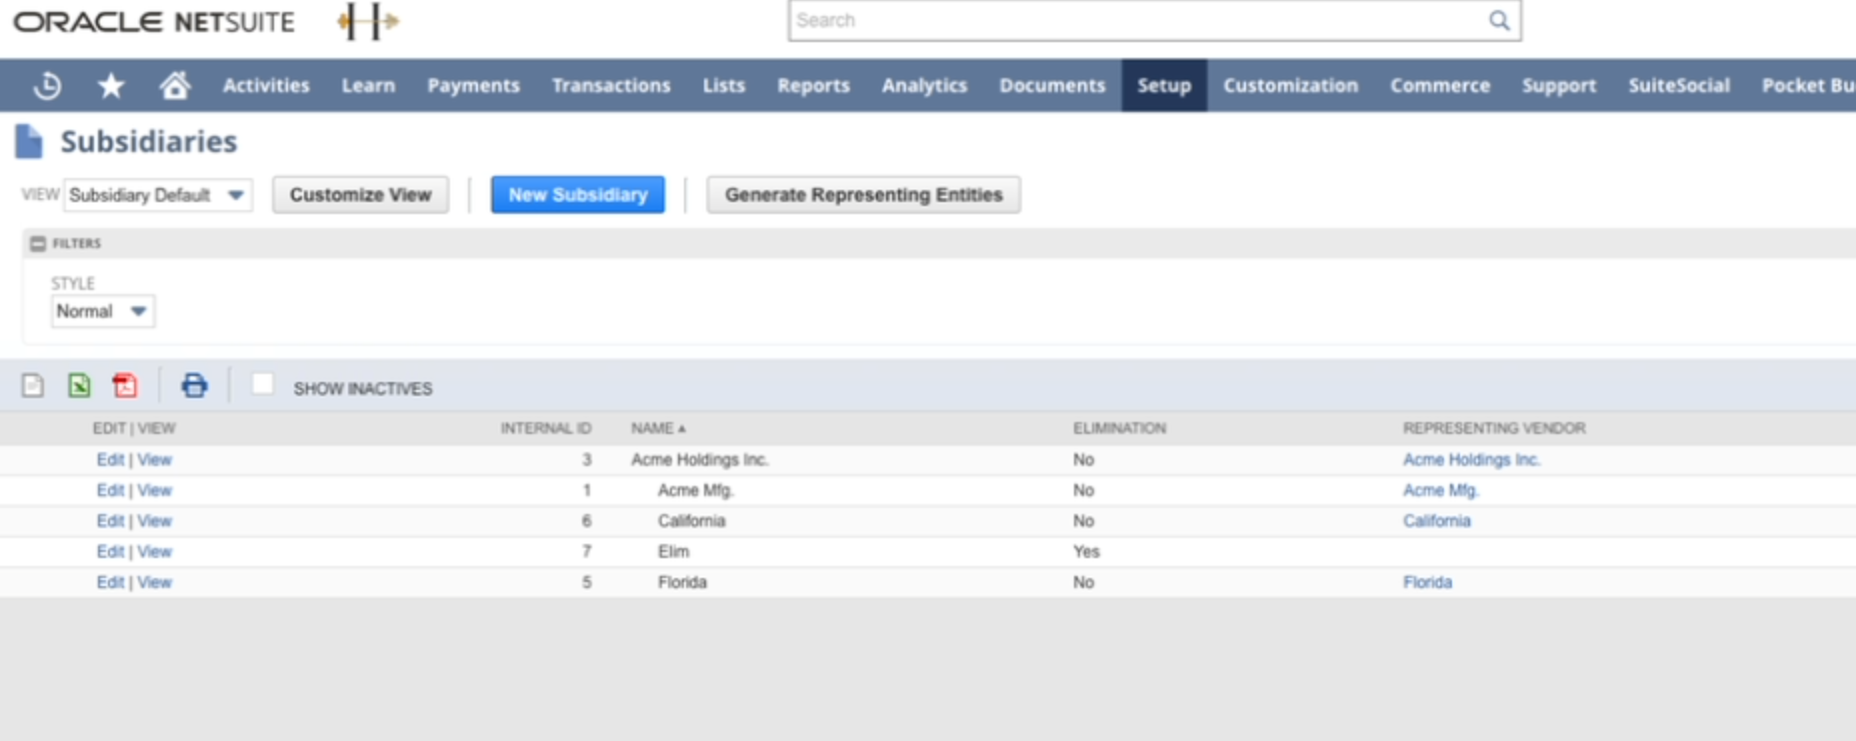The image size is (1856, 741).
Task: Open the Analytics menu
Action: [924, 86]
